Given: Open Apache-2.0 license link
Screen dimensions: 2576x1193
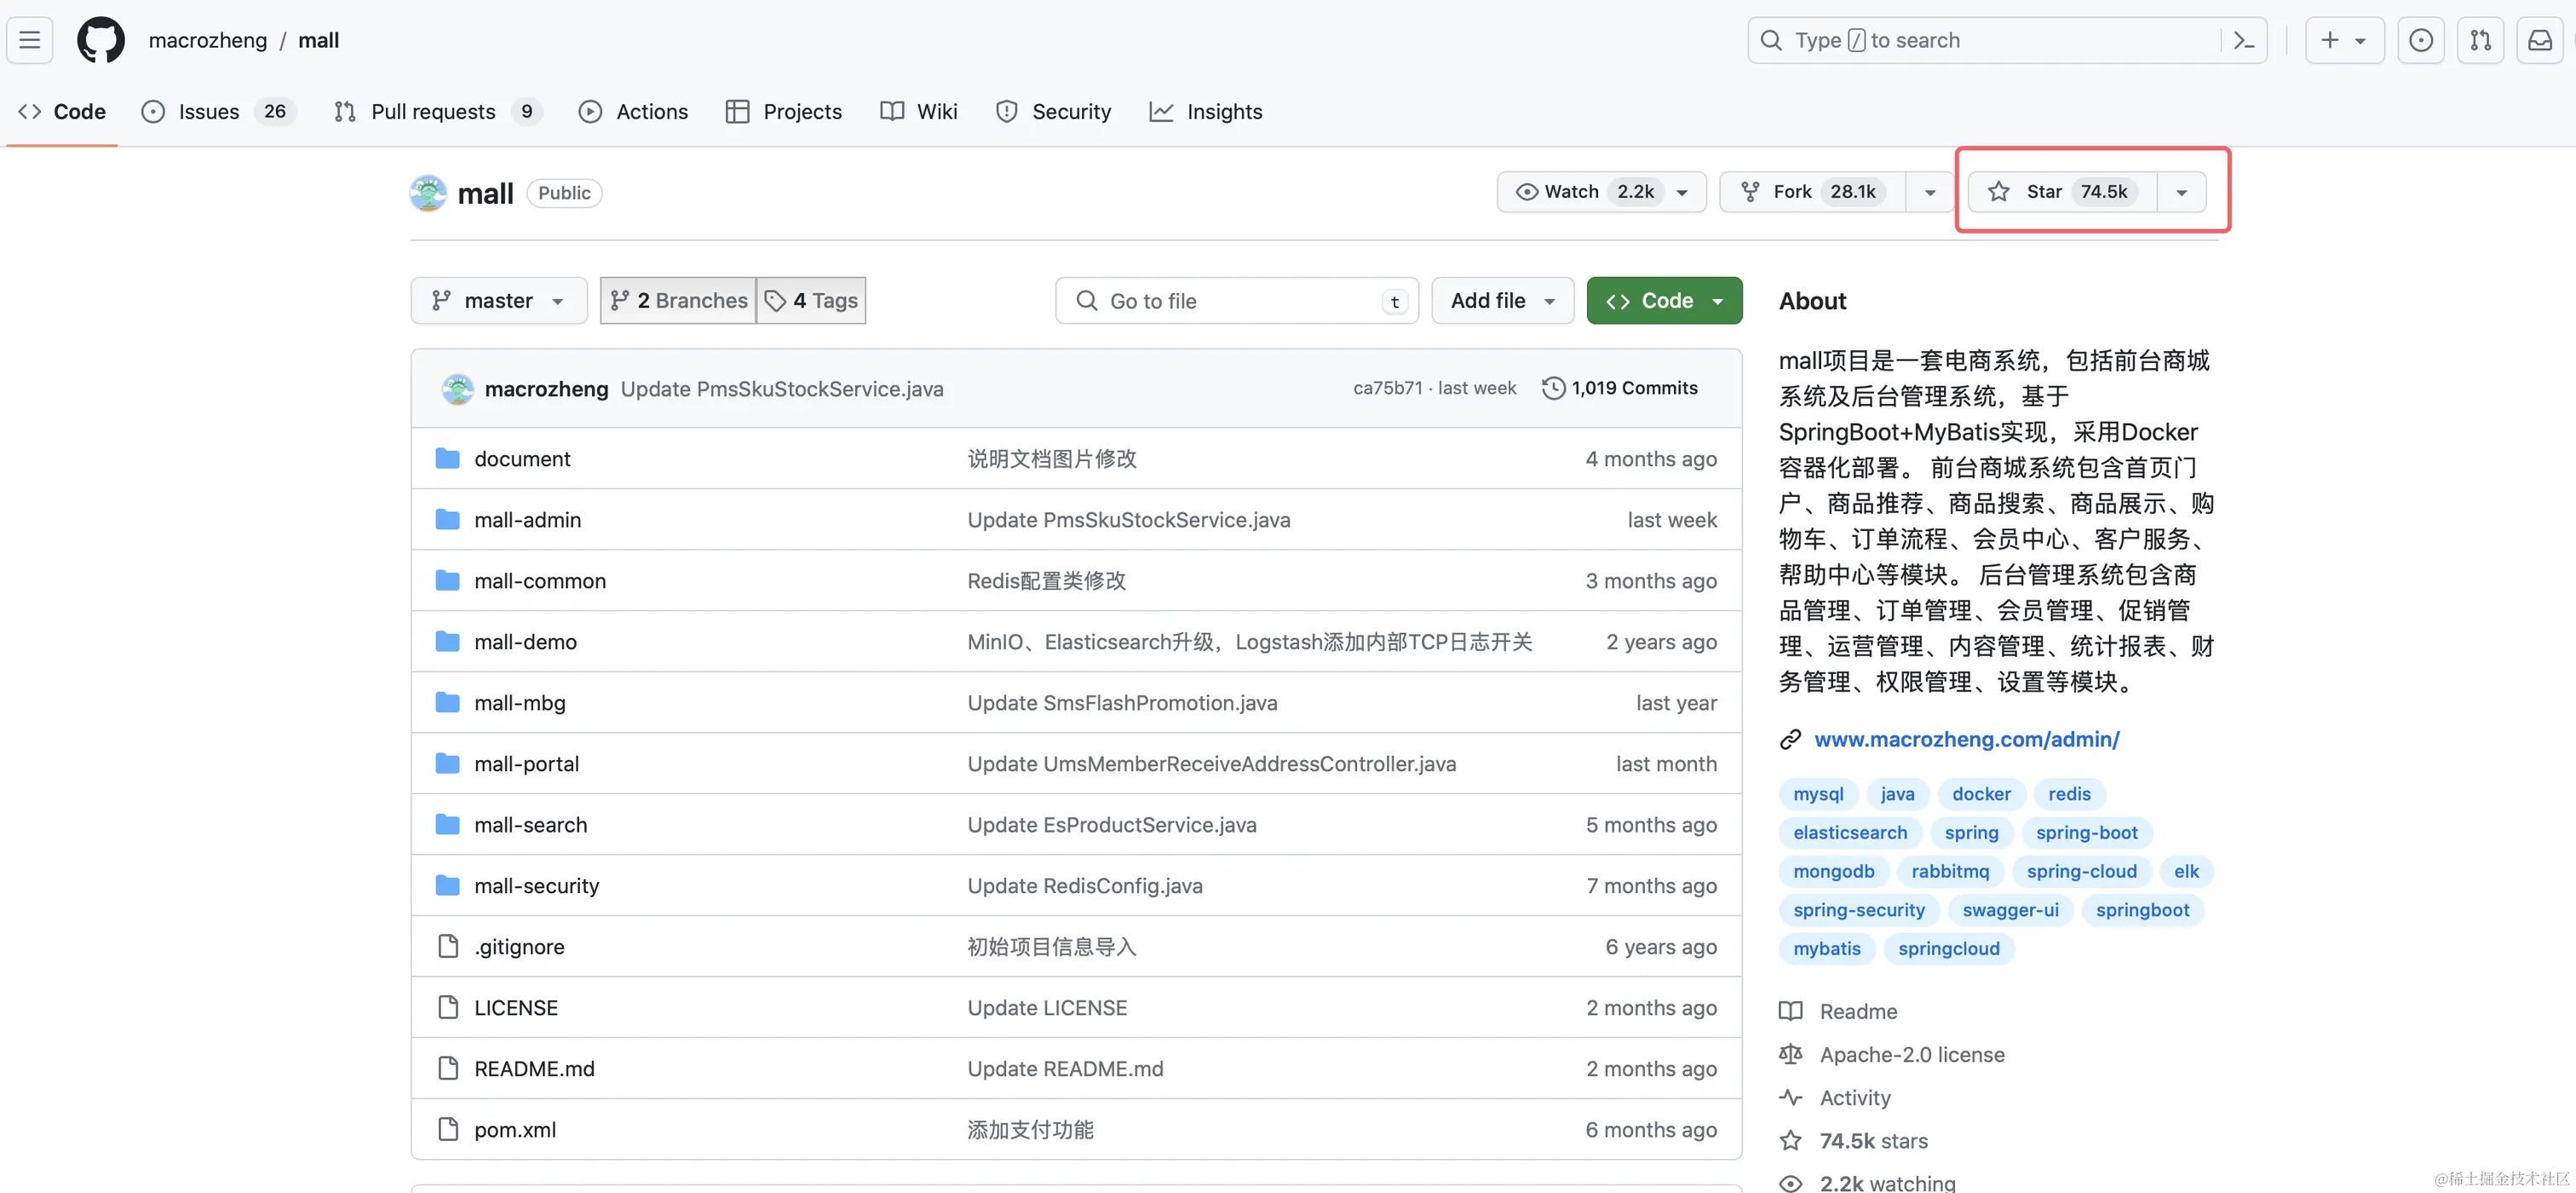Looking at the screenshot, I should tap(1911, 1054).
